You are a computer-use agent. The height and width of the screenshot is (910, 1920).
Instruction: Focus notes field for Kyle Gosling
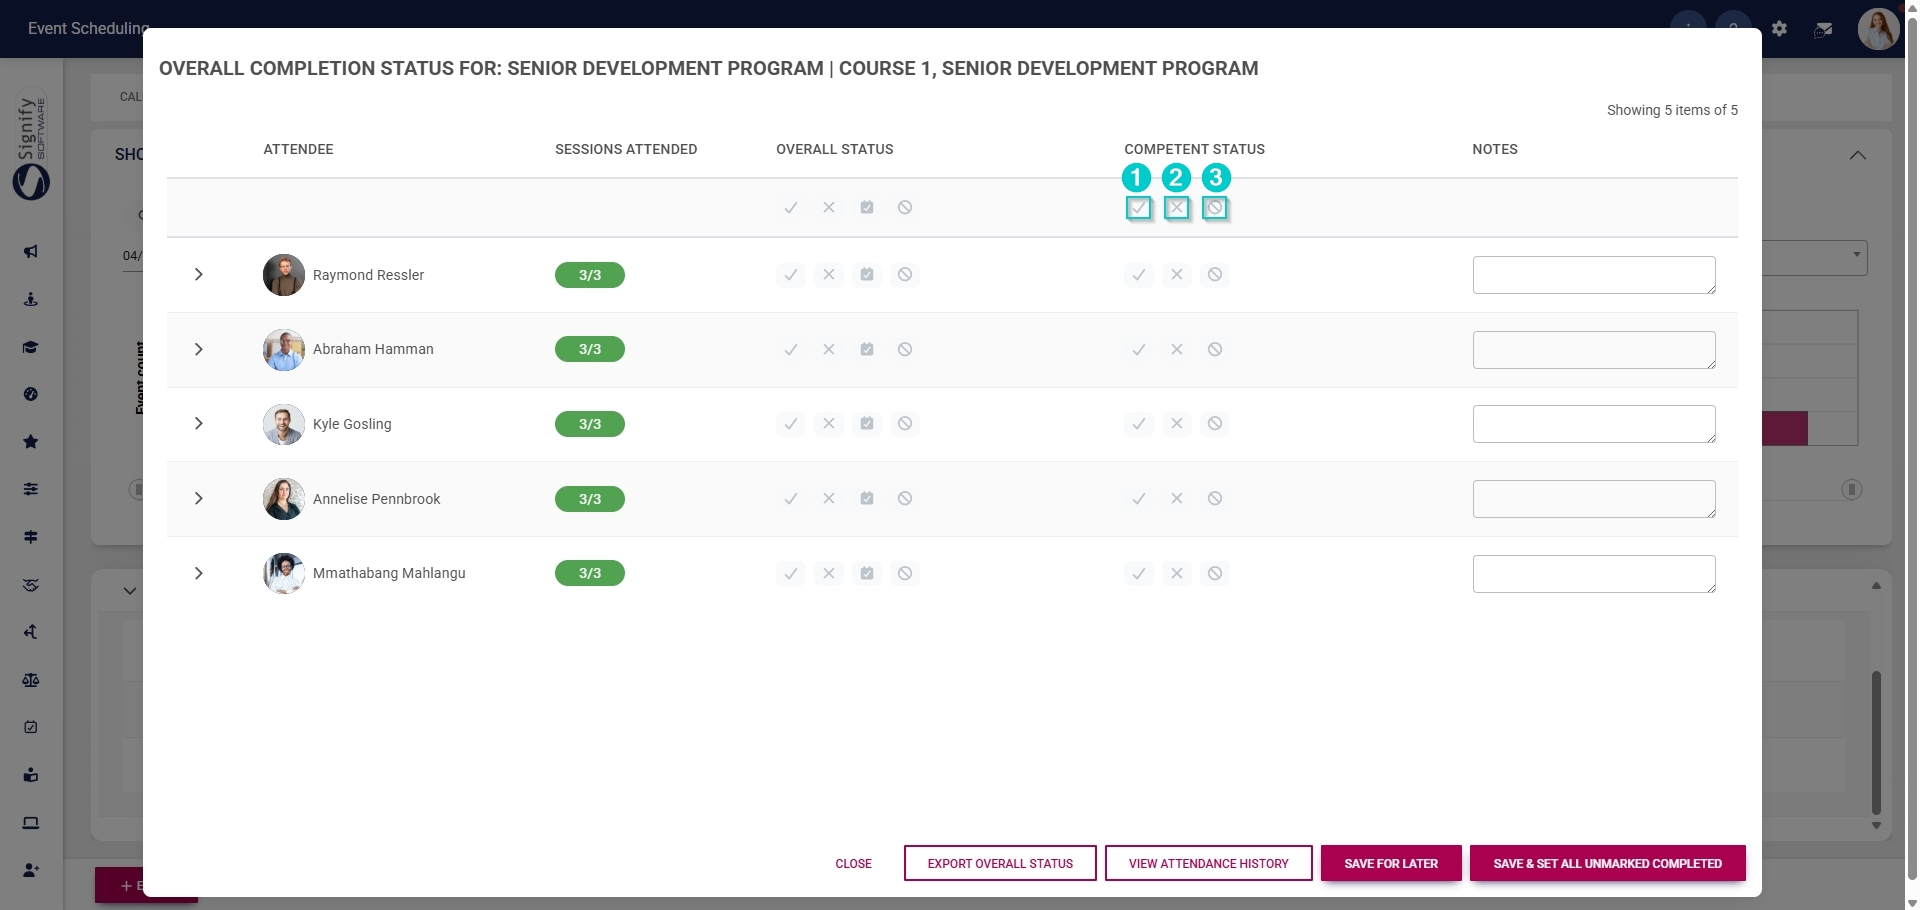coord(1594,424)
